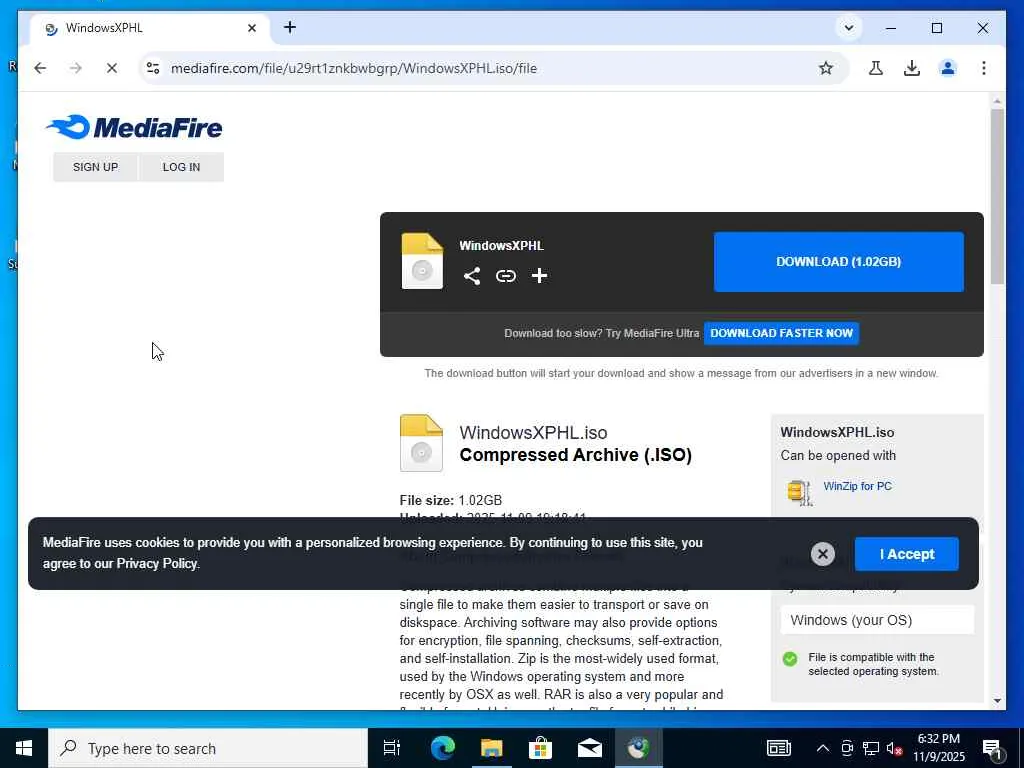Viewport: 1024px width, 768px height.
Task: Select the WindowsXPHL browser tab
Action: point(150,28)
